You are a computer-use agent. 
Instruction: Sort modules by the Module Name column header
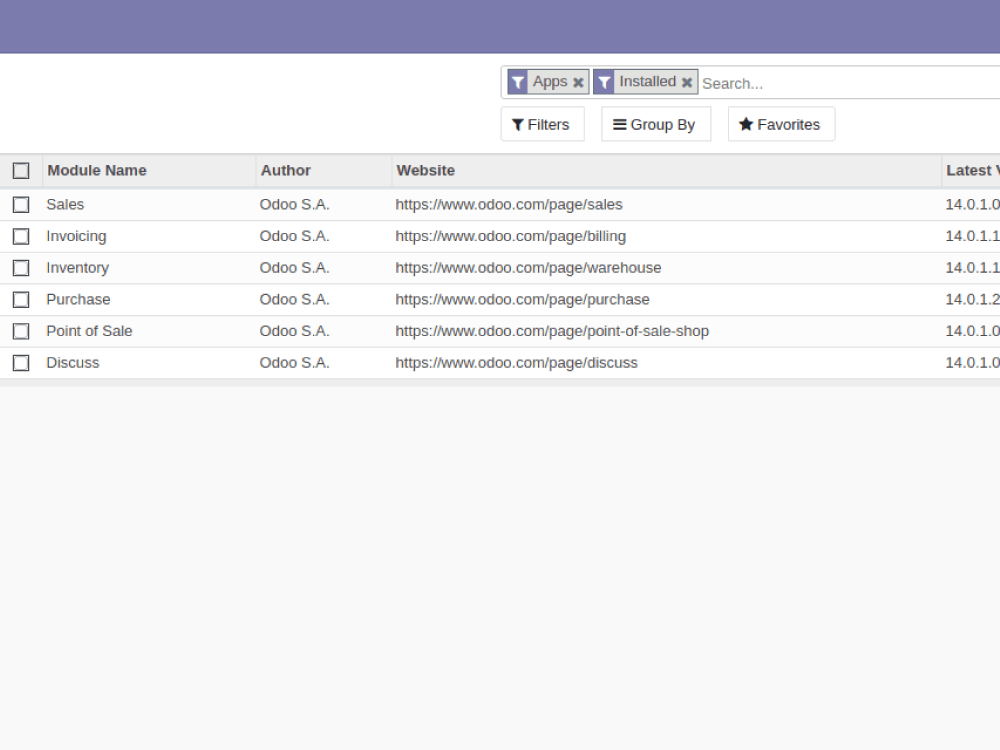pyautogui.click(x=97, y=170)
